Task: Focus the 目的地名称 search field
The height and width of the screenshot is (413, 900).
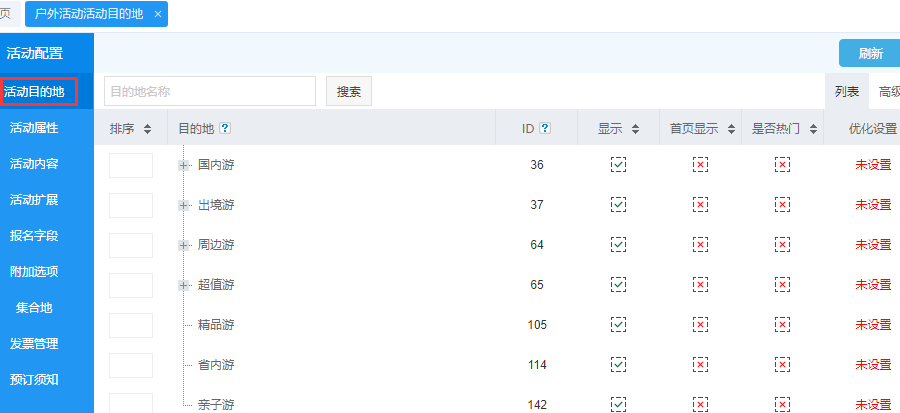Action: (x=209, y=92)
